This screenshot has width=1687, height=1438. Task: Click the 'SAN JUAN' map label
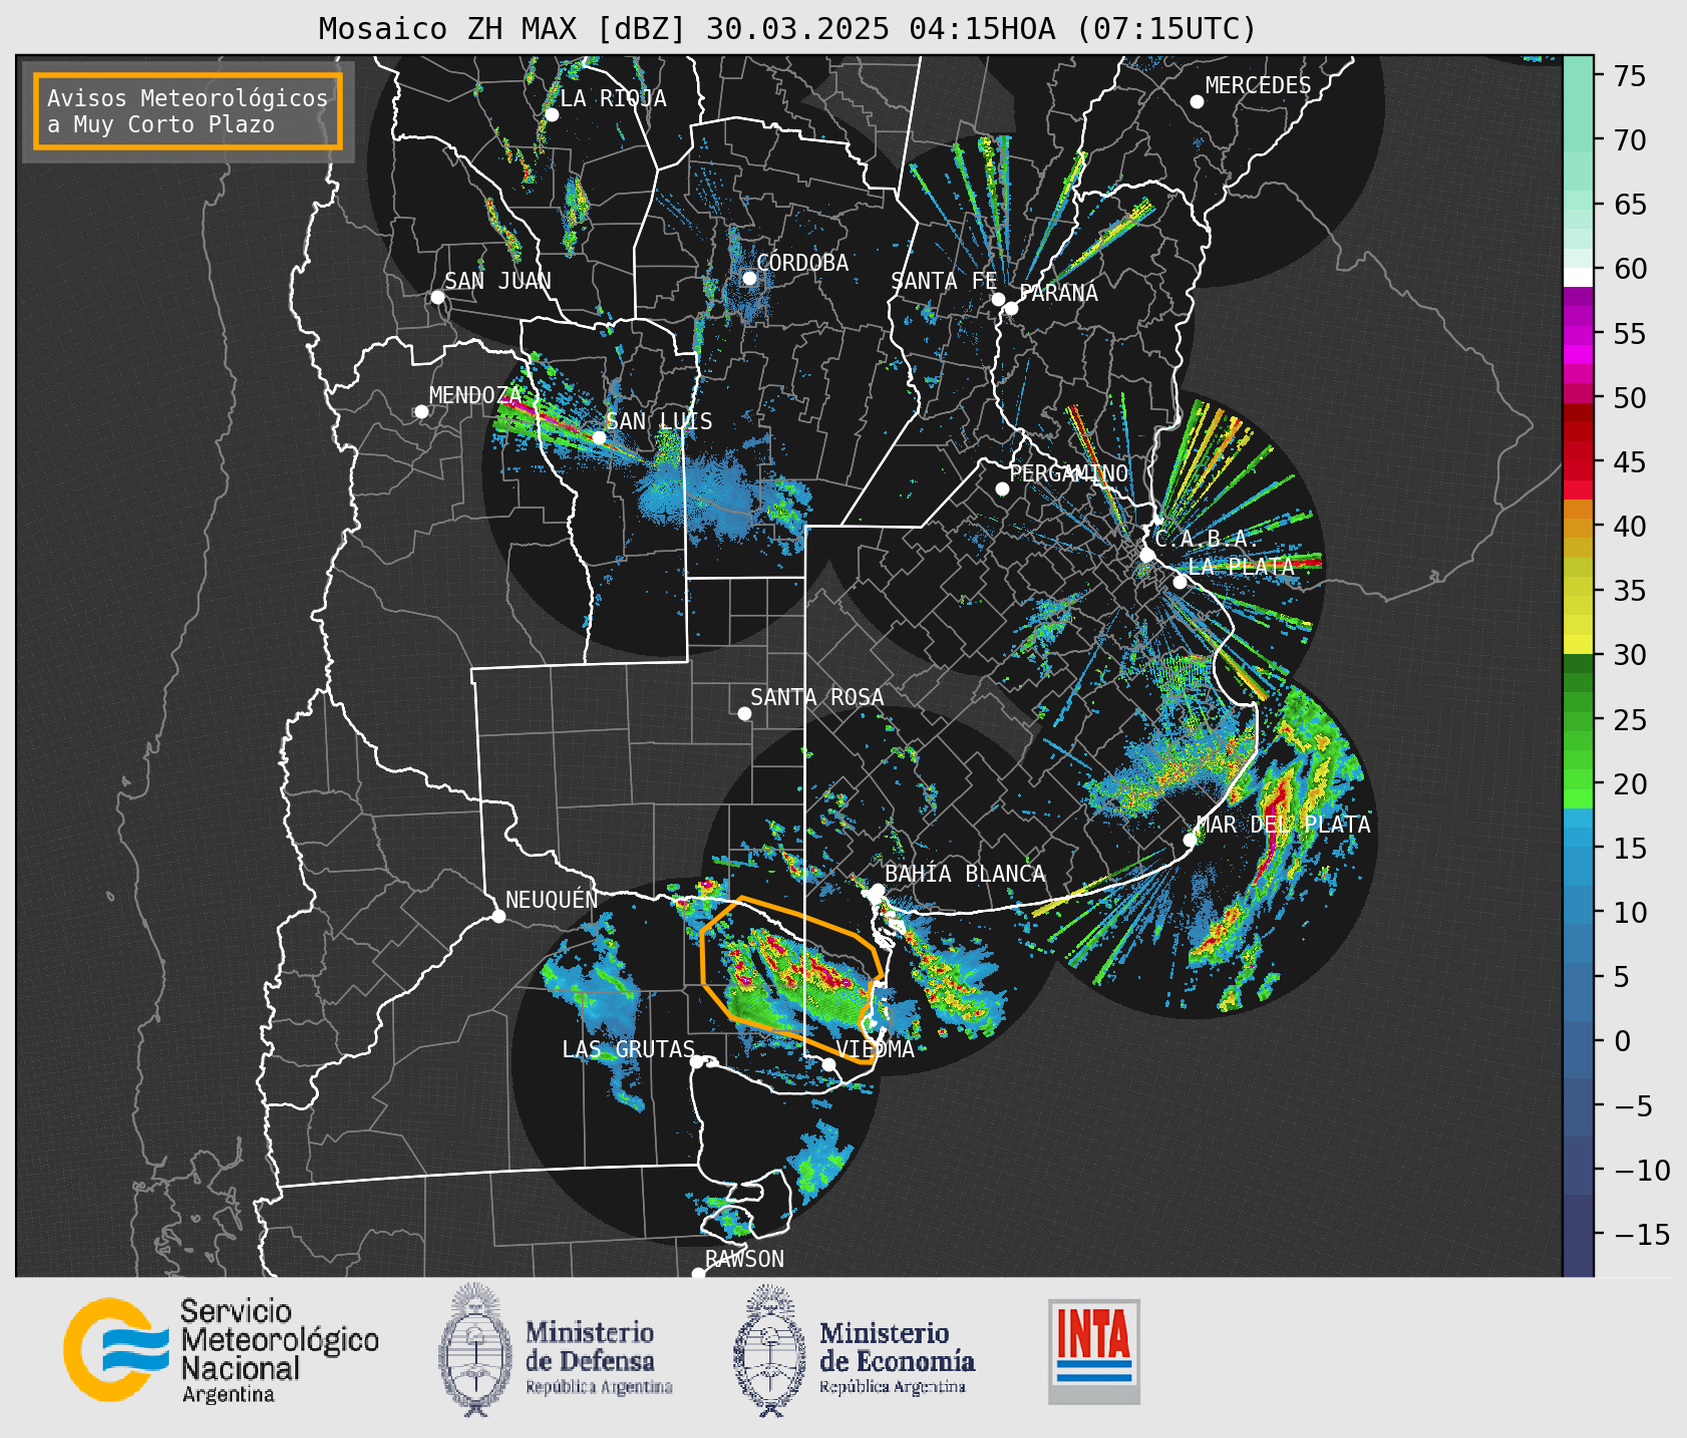coord(498,281)
